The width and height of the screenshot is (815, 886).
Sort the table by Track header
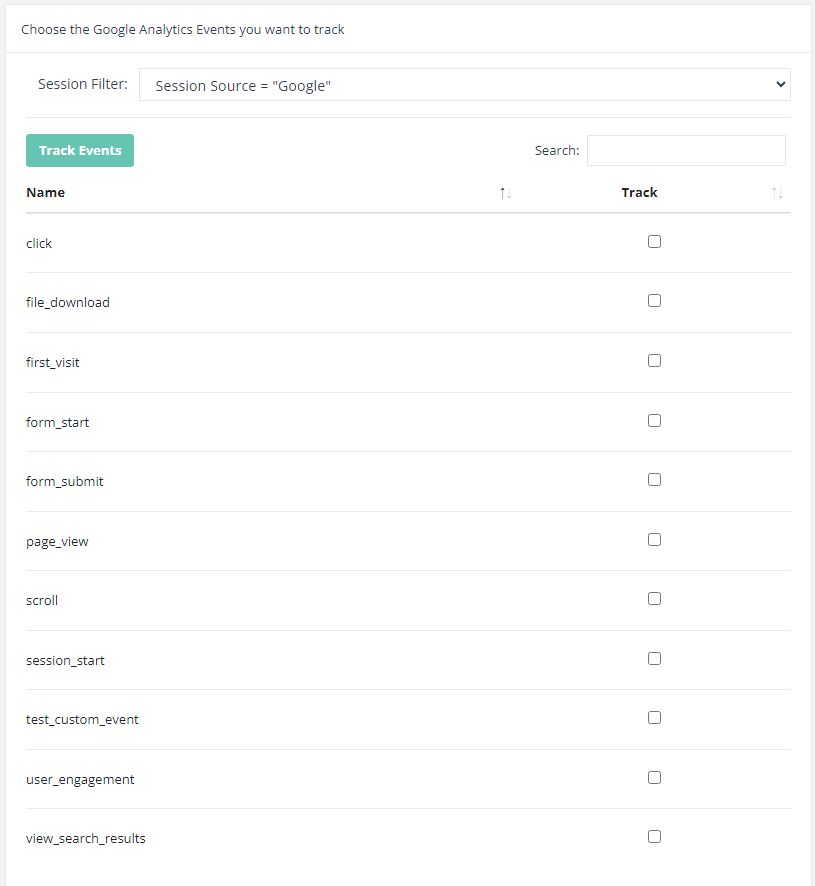(x=639, y=193)
